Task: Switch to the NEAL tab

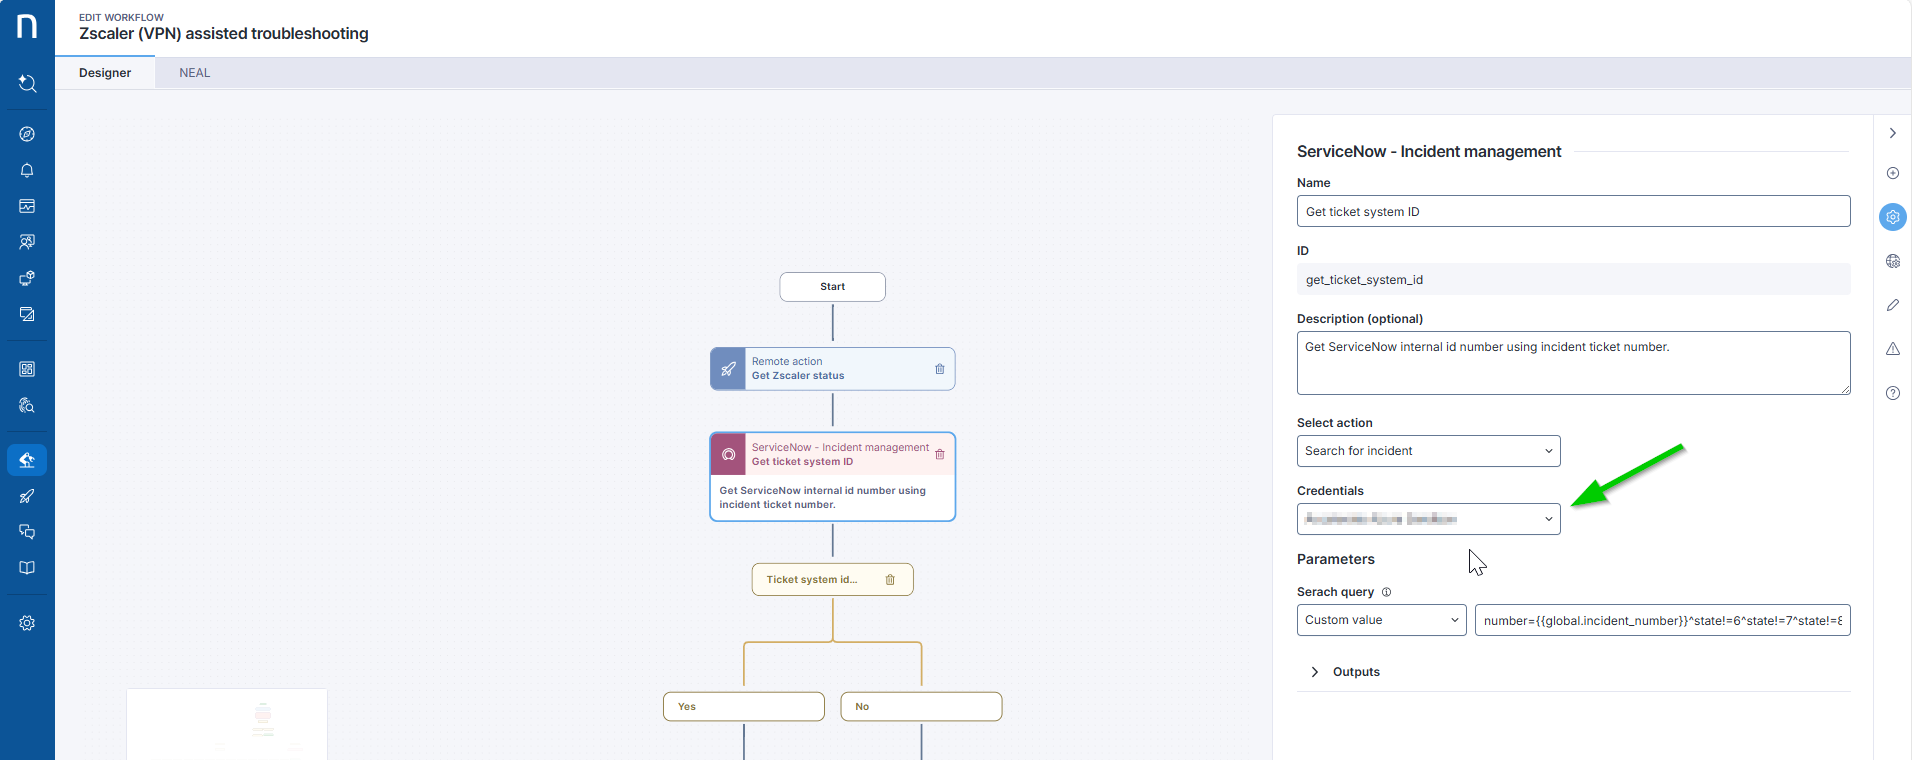Action: click(x=194, y=73)
